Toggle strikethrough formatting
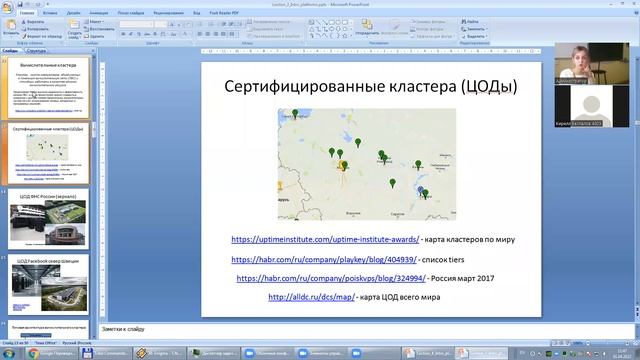Viewport: 640px width, 360px height. pyautogui.click(x=147, y=34)
